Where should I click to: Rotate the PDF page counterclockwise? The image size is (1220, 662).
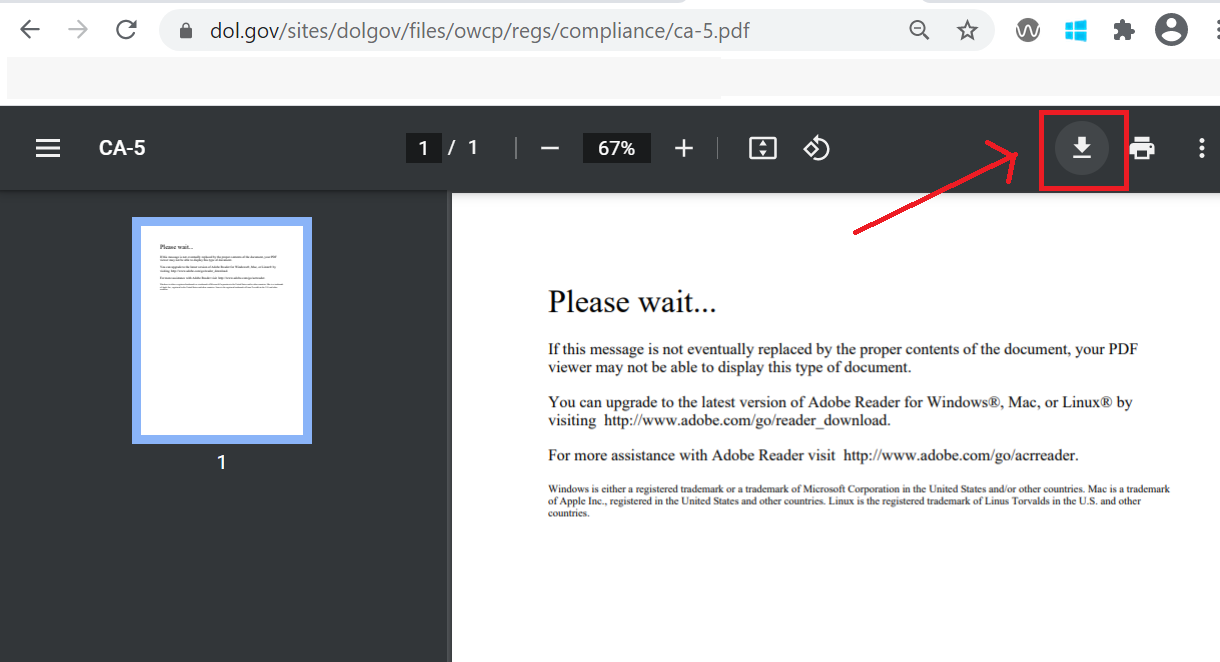click(817, 148)
